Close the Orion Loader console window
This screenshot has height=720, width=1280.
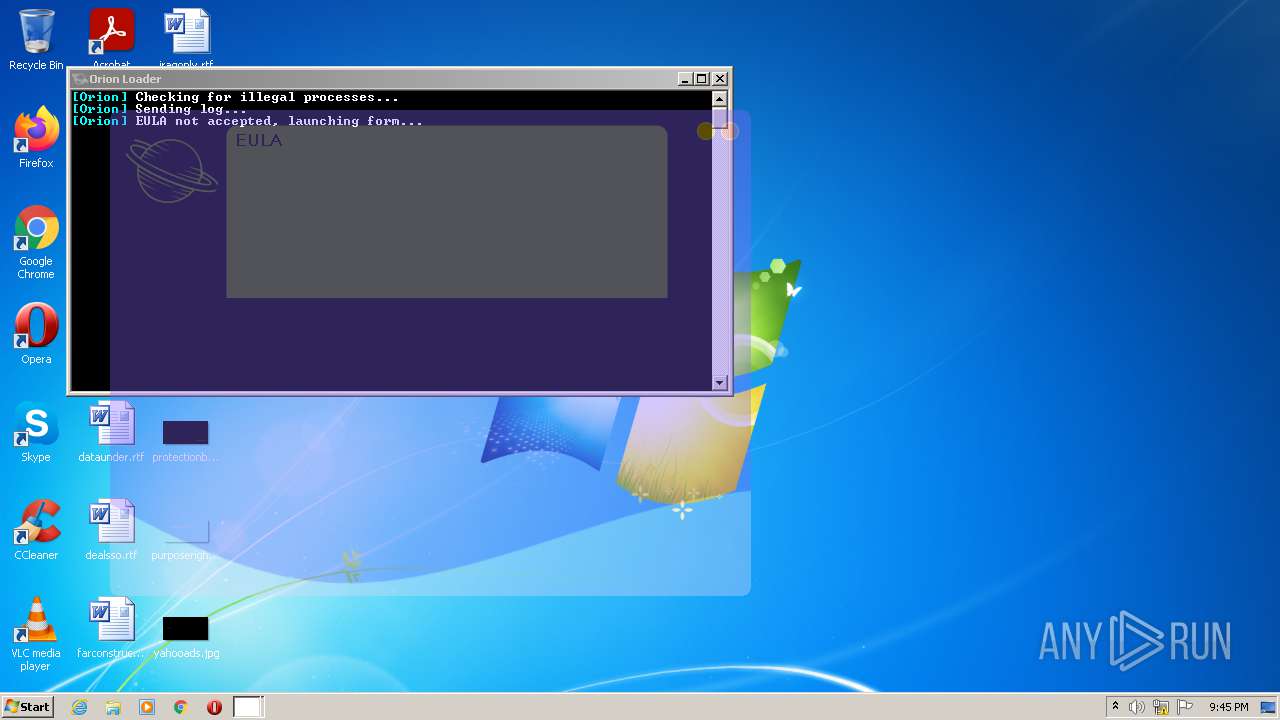[720, 79]
